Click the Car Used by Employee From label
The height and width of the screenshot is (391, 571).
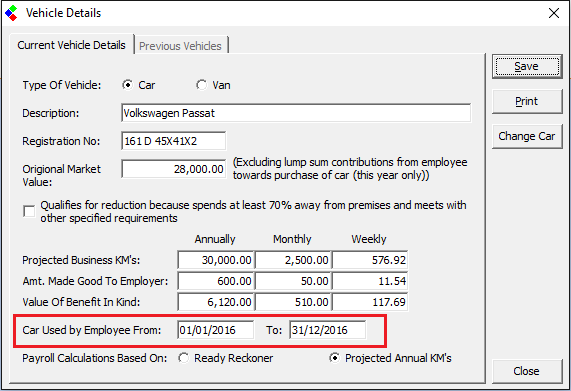92,330
